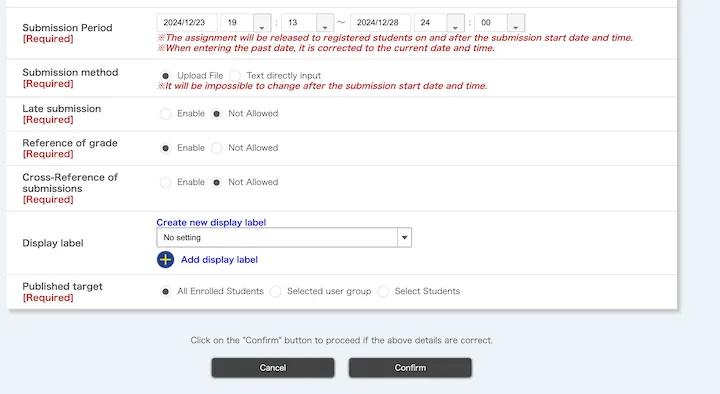Open the start hour dropdown showing 19
The width and height of the screenshot is (720, 394).
click(x=246, y=23)
